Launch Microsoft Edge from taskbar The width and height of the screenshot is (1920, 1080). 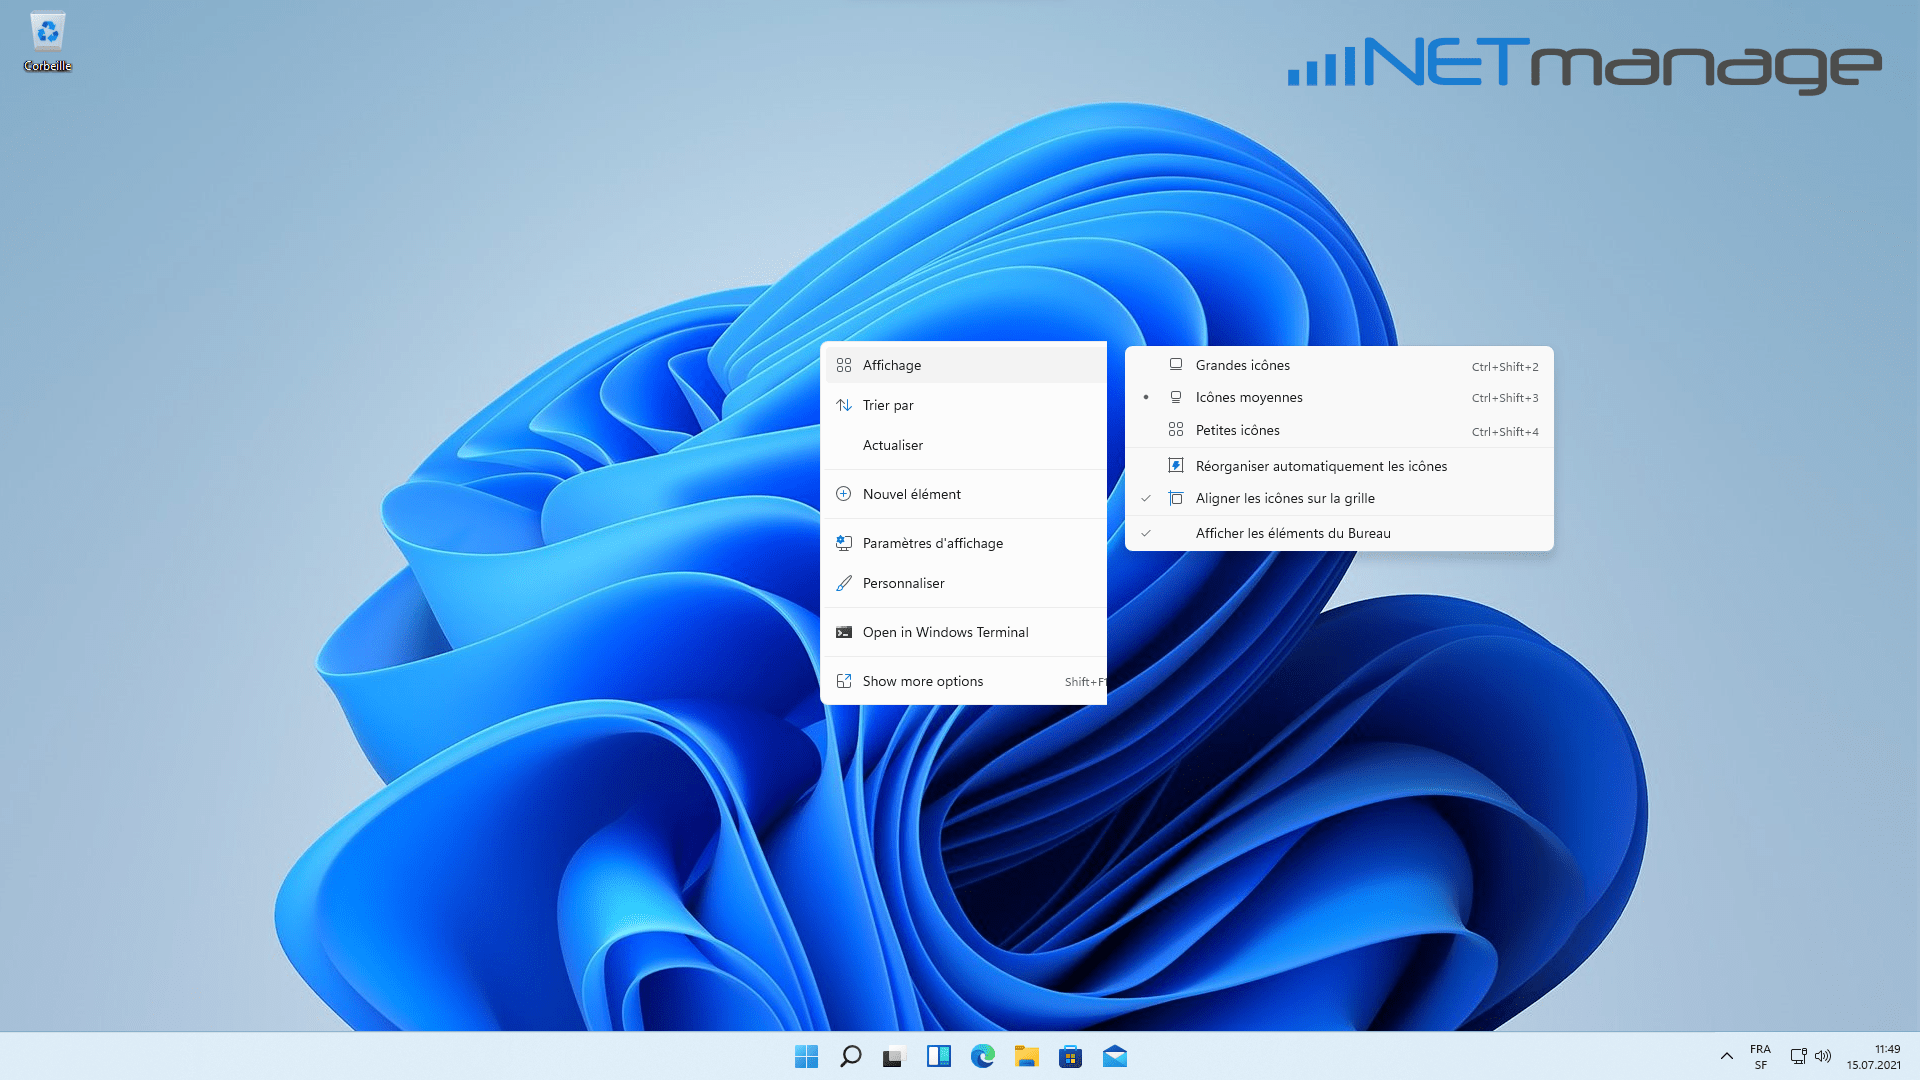[x=982, y=1056]
